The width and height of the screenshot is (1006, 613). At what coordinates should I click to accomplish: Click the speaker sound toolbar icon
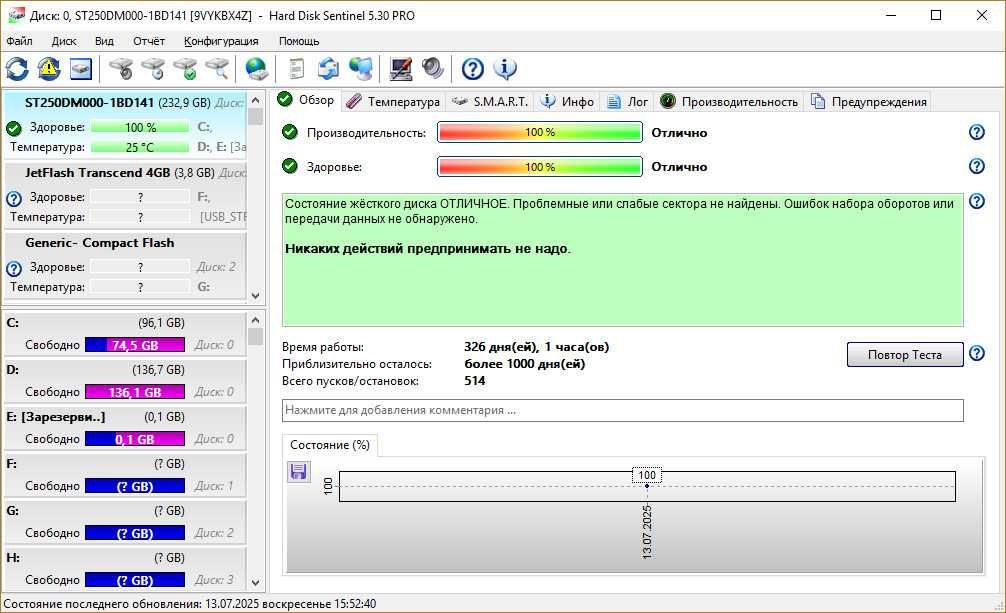tap(433, 69)
